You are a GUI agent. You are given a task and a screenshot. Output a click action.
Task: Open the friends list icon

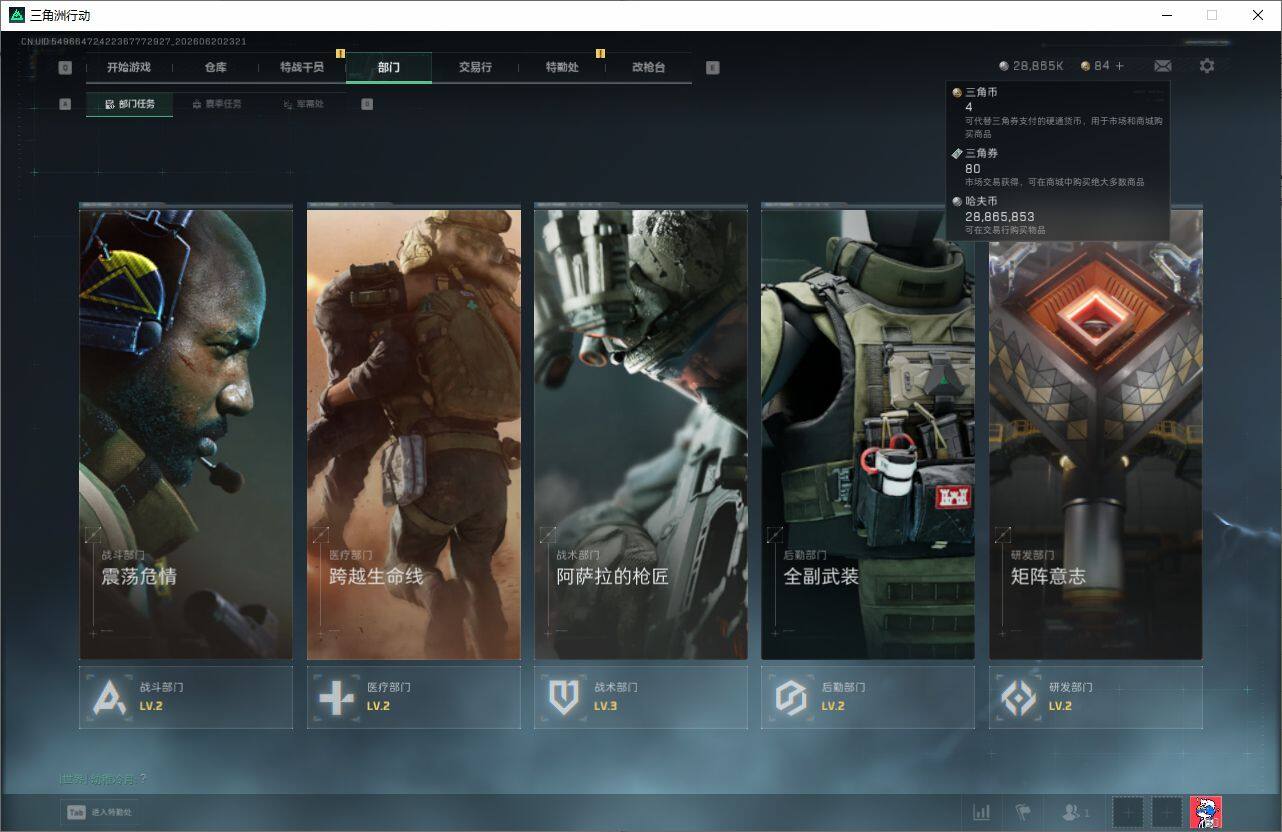click(1075, 812)
